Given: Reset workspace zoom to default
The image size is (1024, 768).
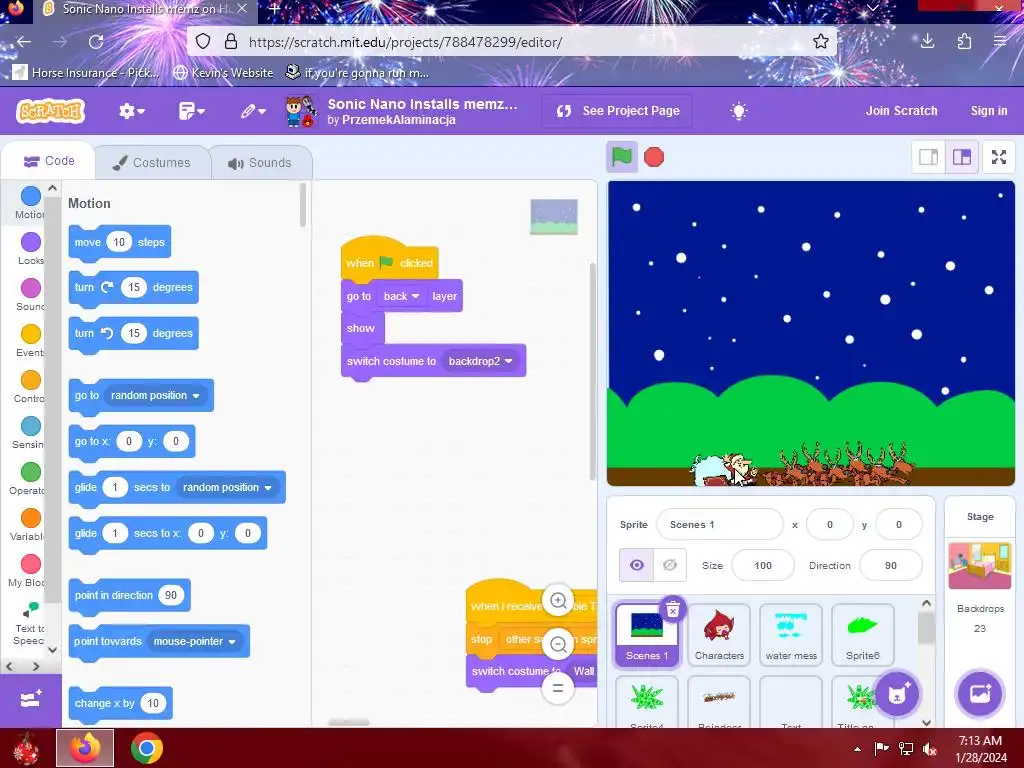Looking at the screenshot, I should click(558, 688).
